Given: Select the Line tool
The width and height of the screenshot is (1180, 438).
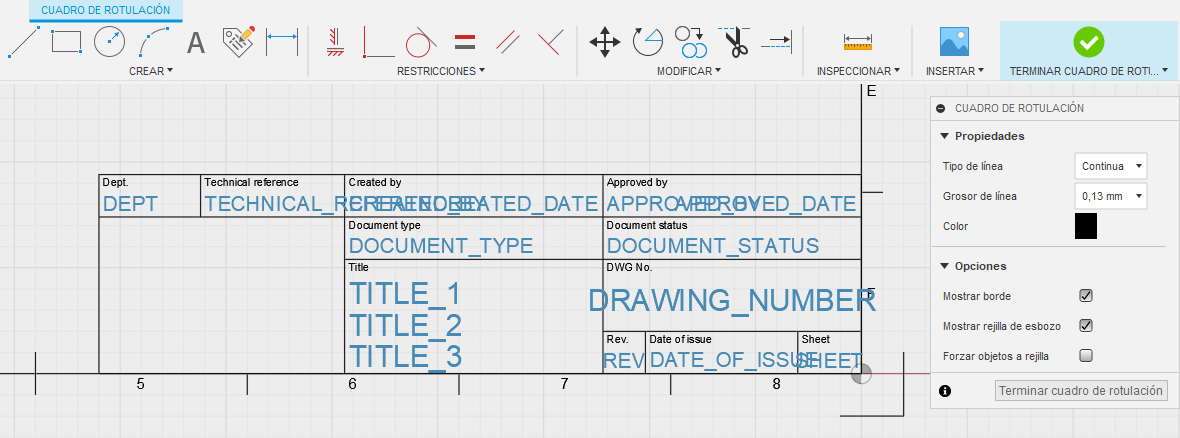Looking at the screenshot, I should click(x=23, y=42).
